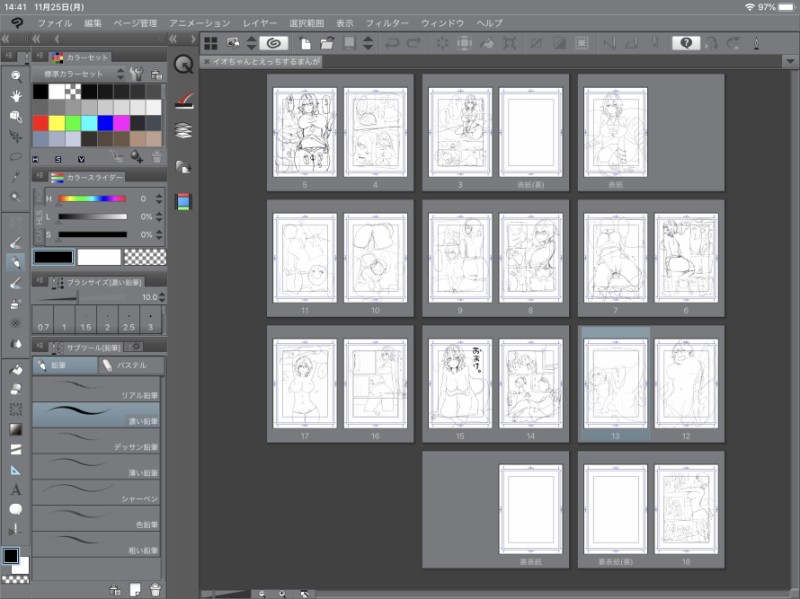Switch to 鉛筆 sub tool group
This screenshot has height=599, width=800.
coord(65,365)
